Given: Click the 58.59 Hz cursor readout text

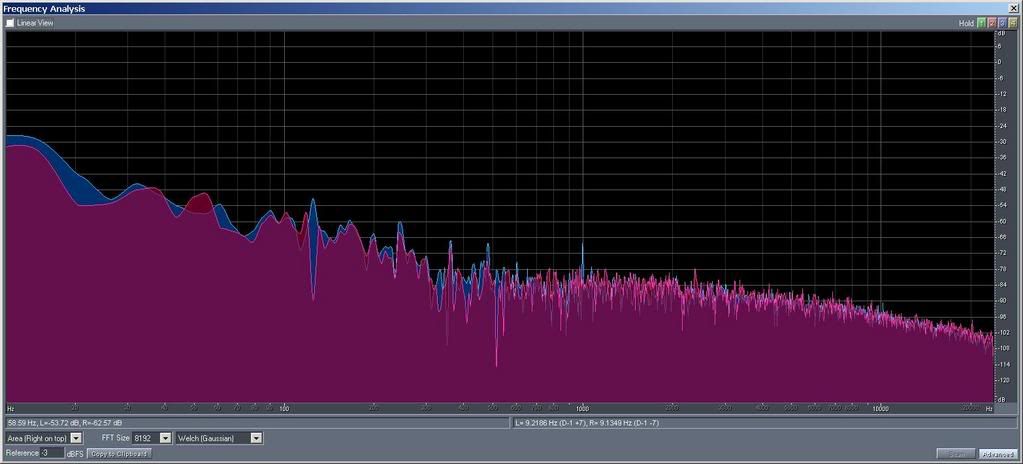Looking at the screenshot, I should pyautogui.click(x=65, y=424).
